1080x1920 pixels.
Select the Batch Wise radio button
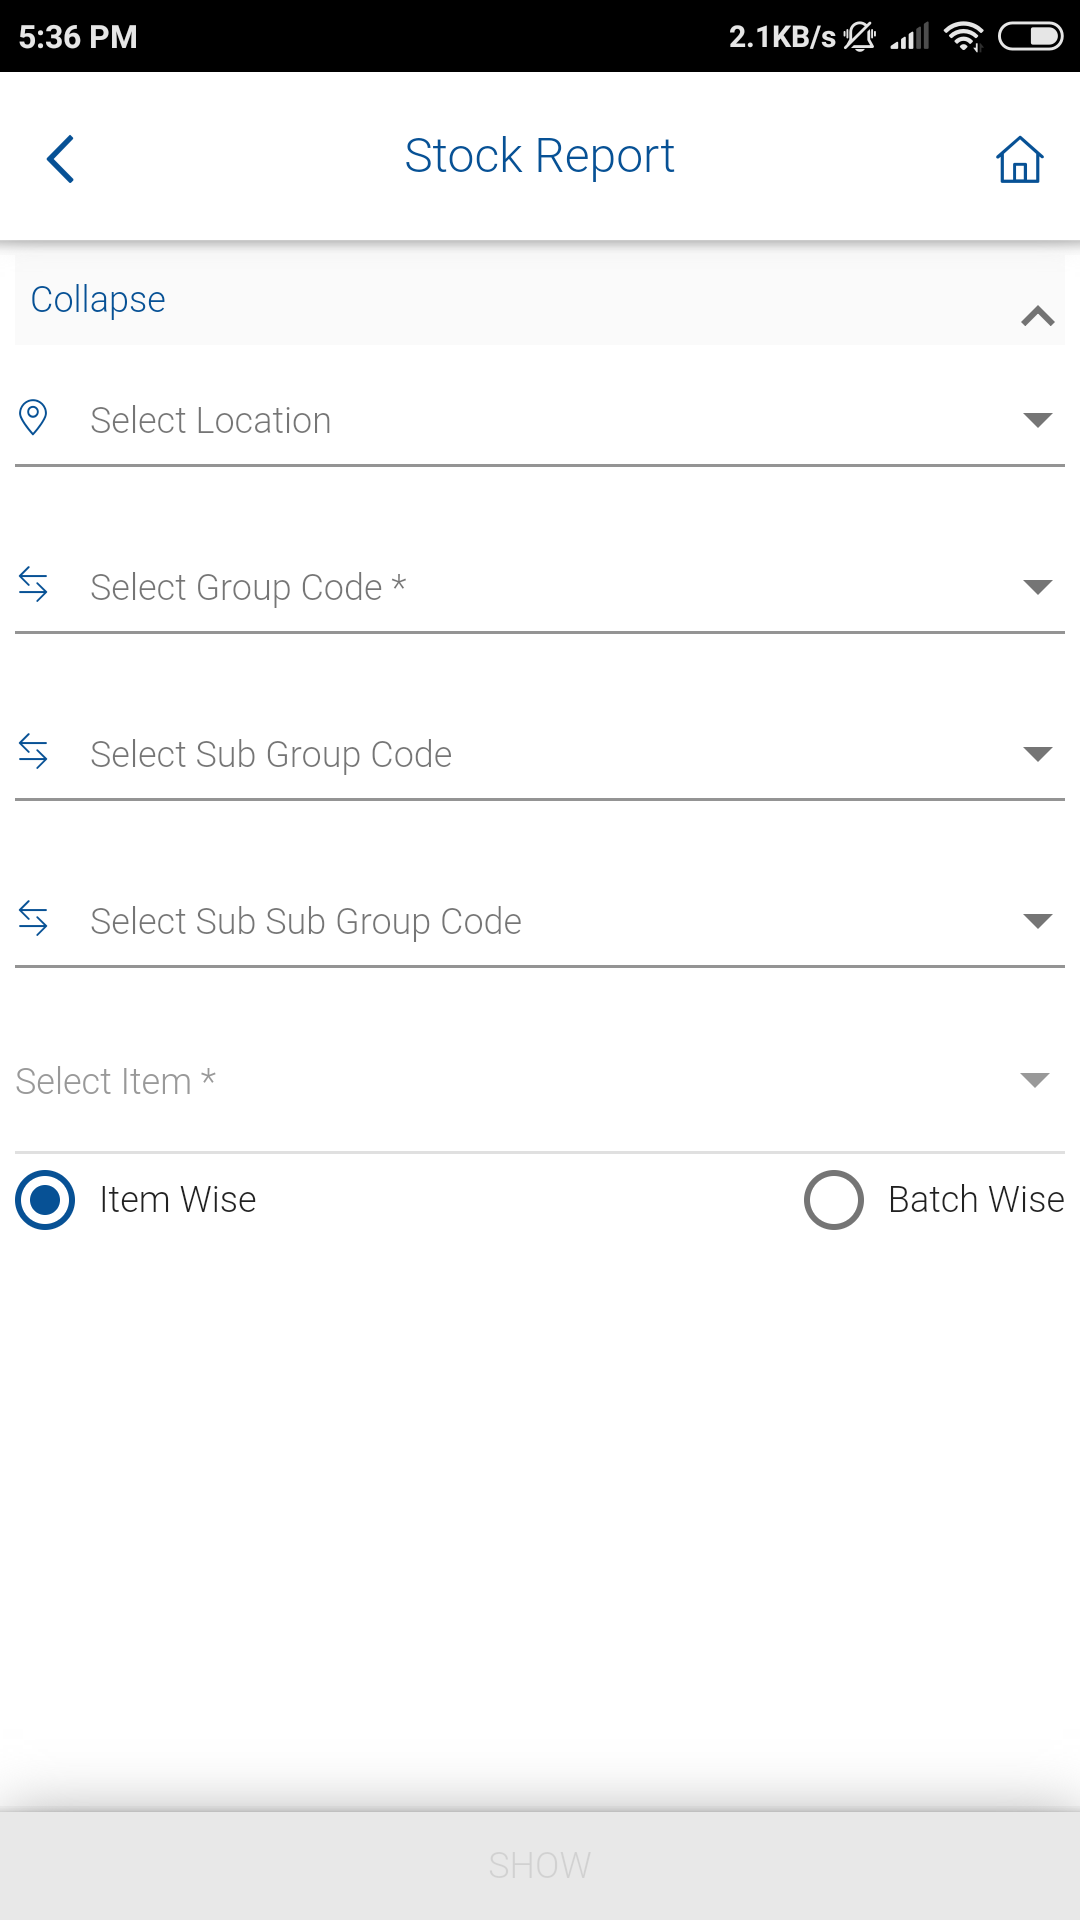(x=834, y=1200)
